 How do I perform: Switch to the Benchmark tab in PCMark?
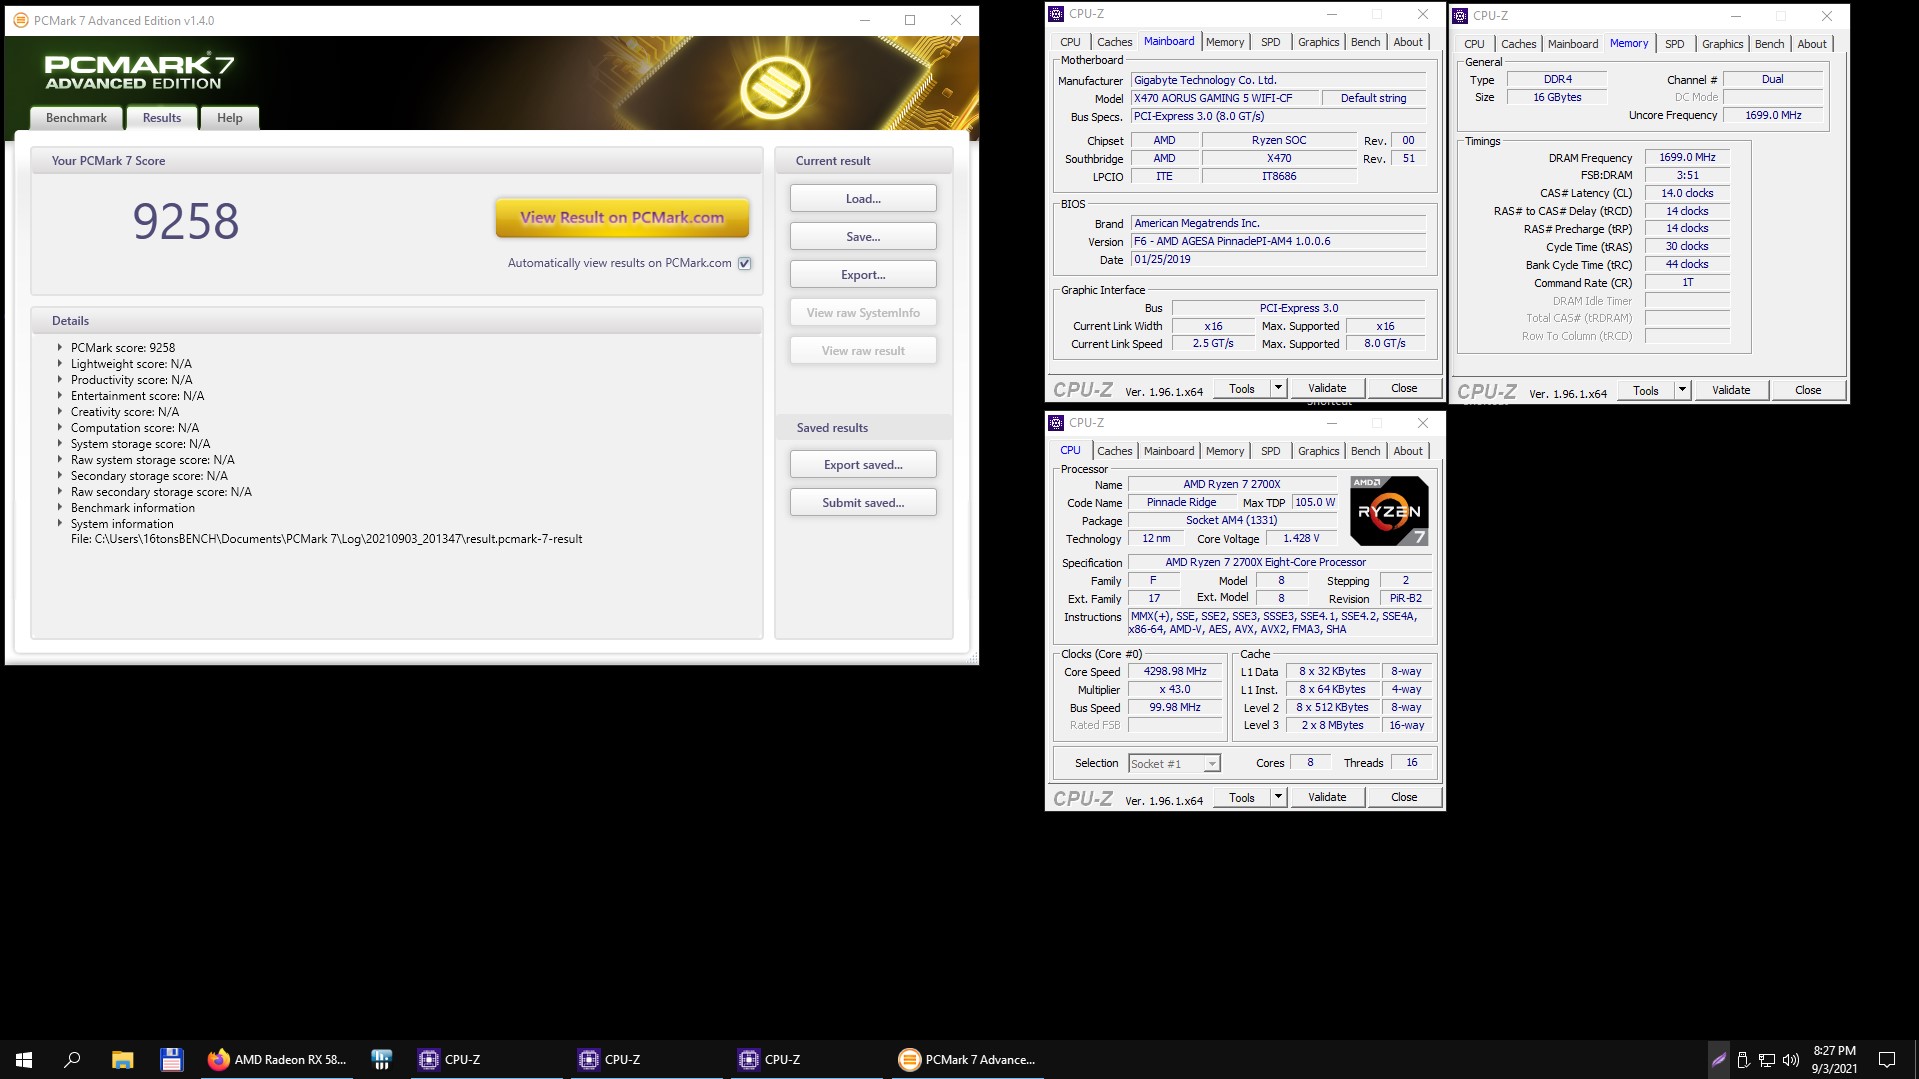point(76,118)
